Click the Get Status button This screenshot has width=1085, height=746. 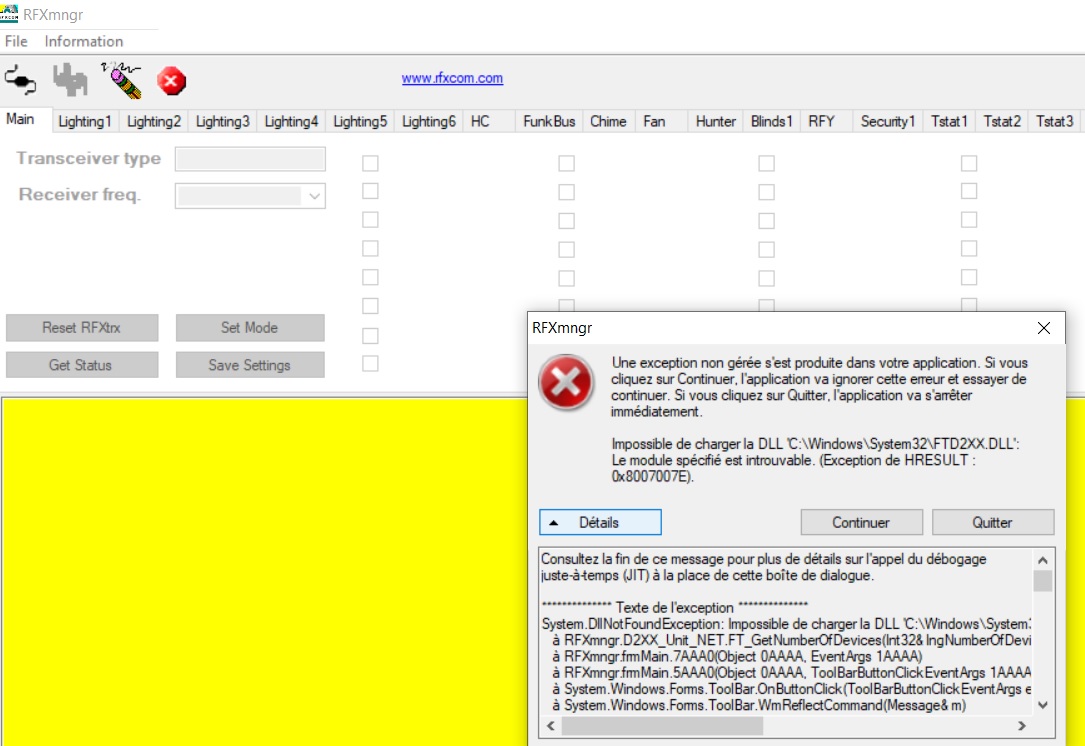pos(82,365)
